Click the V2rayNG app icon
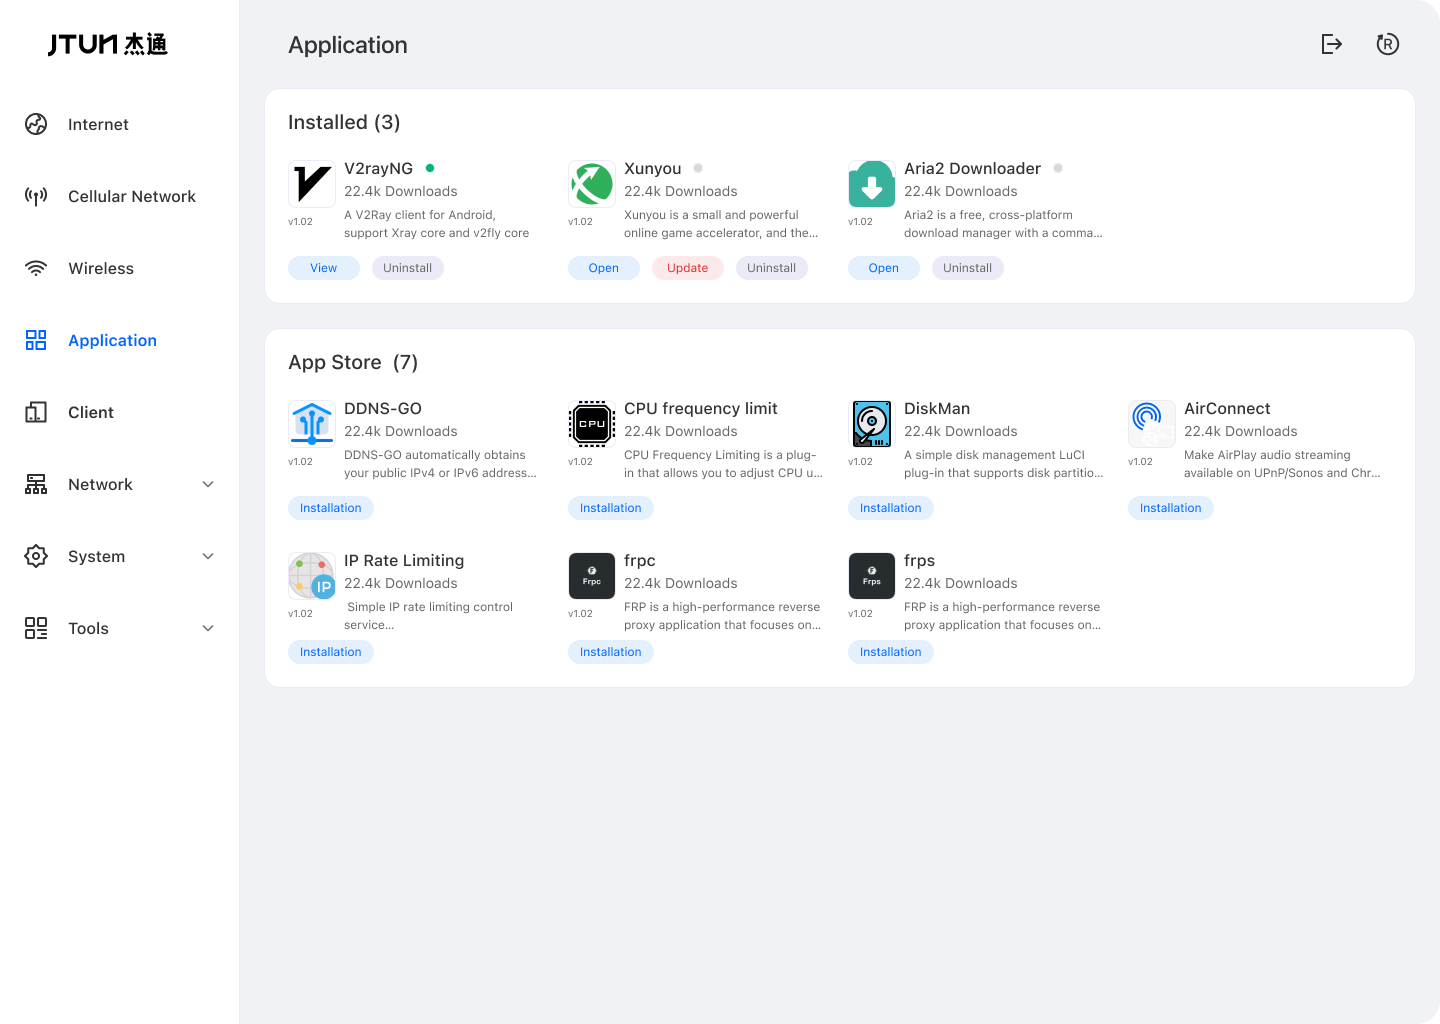 [312, 184]
